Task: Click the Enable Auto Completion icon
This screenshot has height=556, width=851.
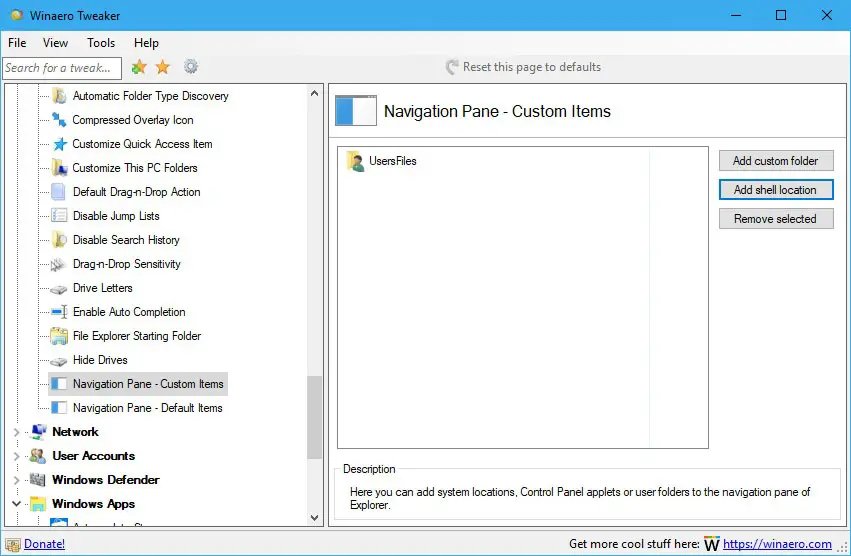Action: [59, 312]
